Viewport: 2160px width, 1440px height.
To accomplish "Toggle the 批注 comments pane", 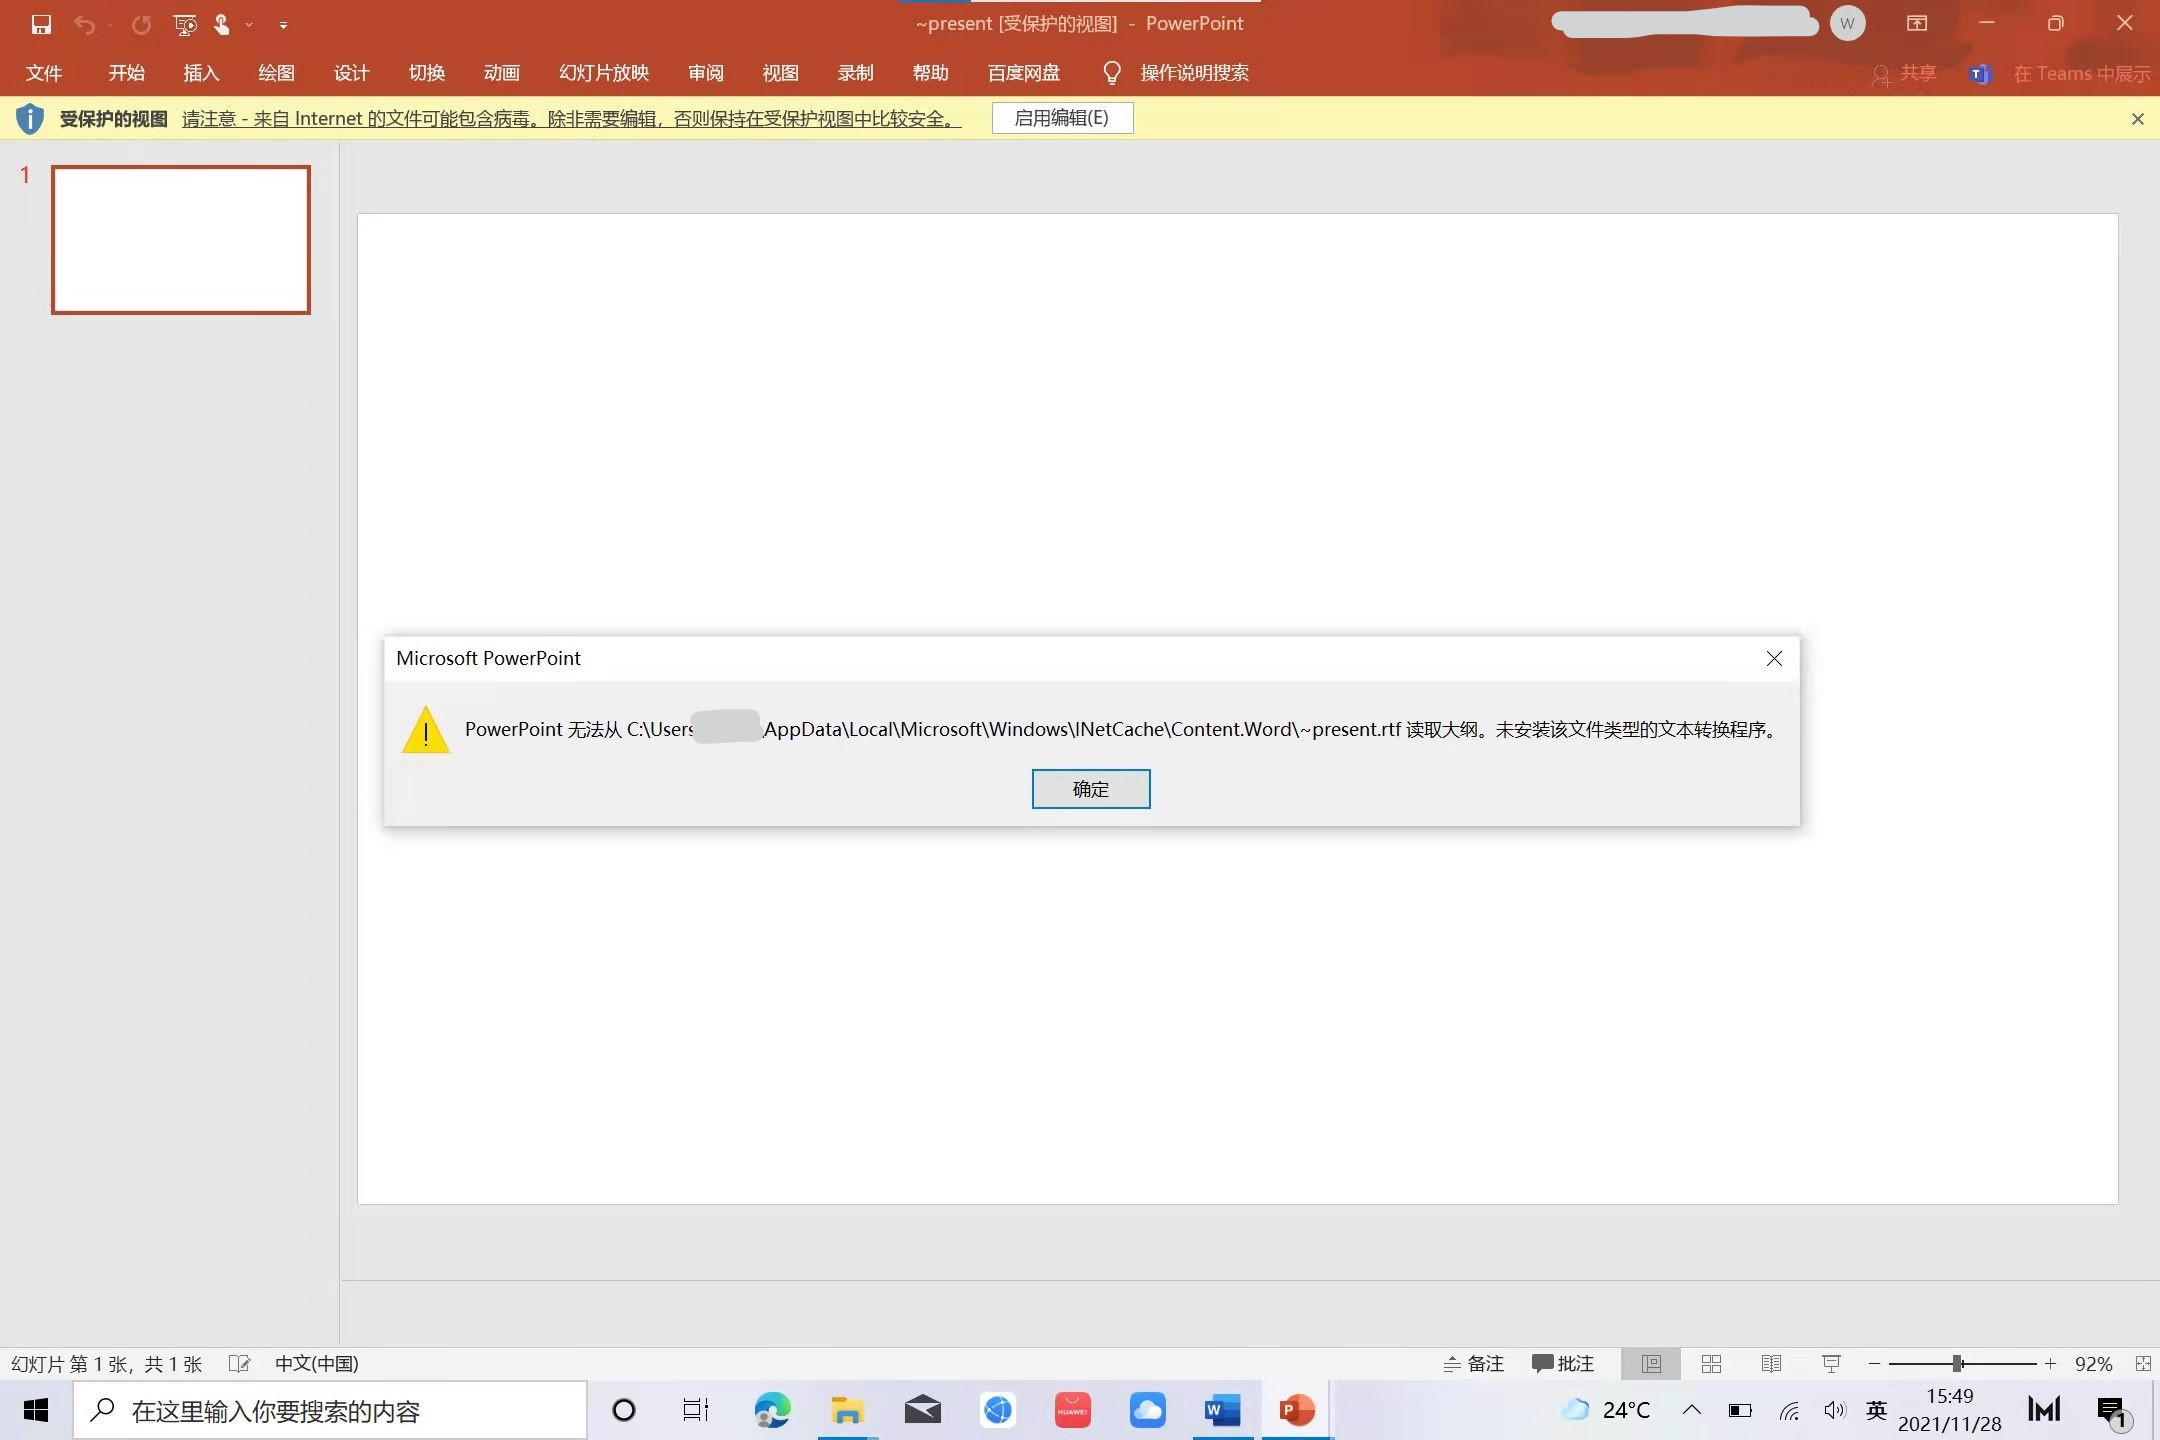I will pyautogui.click(x=1563, y=1364).
